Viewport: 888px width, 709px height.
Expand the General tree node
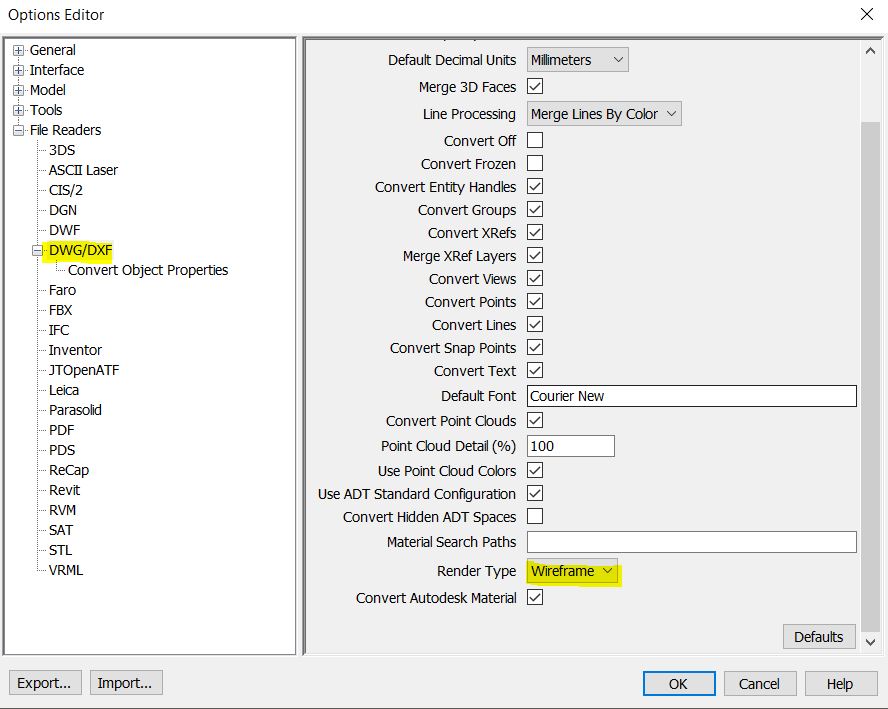(x=19, y=50)
